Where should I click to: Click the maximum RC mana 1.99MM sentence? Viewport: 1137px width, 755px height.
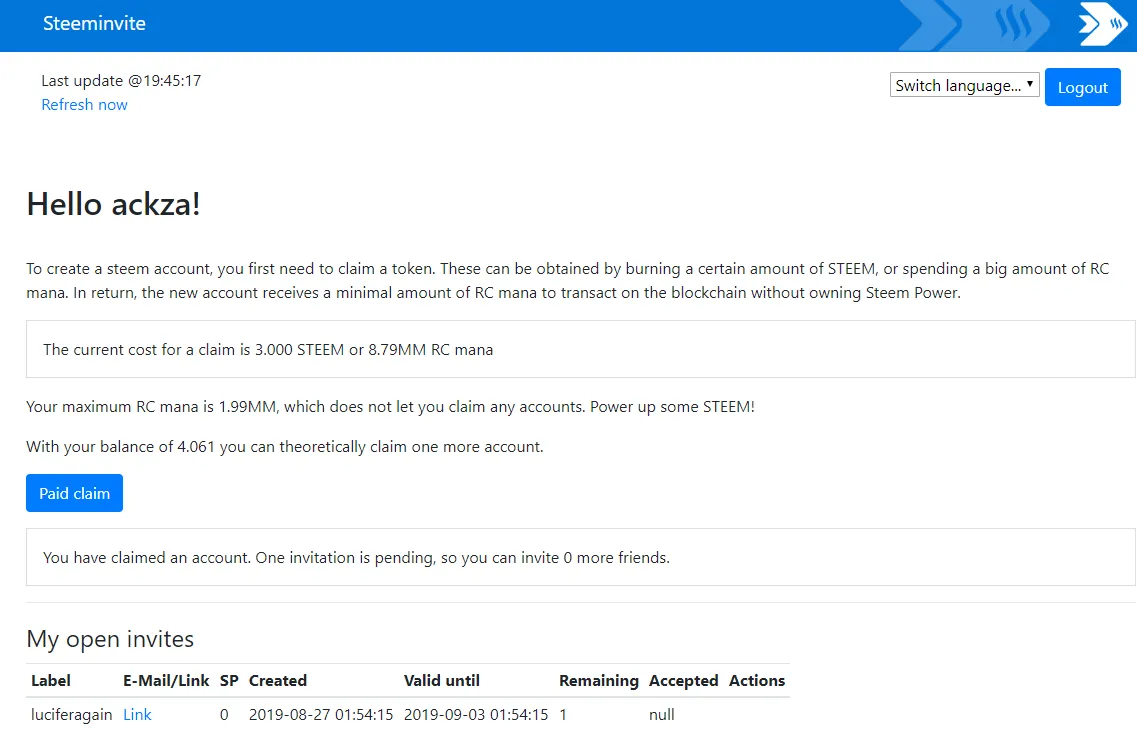390,407
